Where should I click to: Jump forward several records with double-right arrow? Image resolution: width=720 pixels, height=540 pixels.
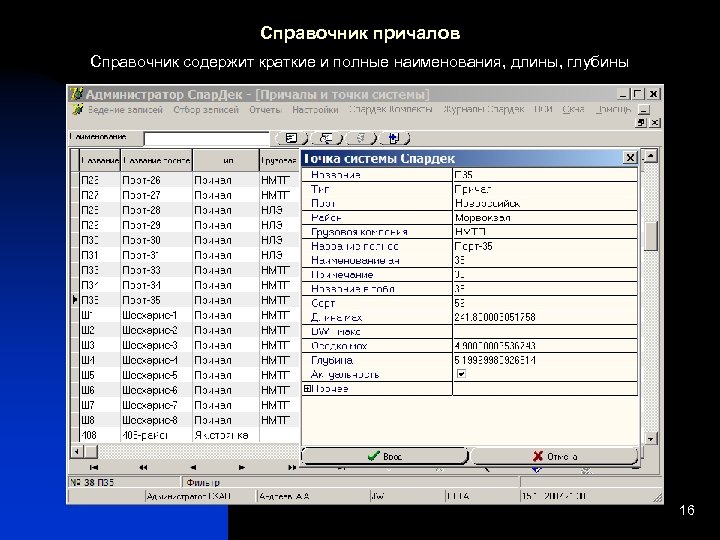click(292, 467)
